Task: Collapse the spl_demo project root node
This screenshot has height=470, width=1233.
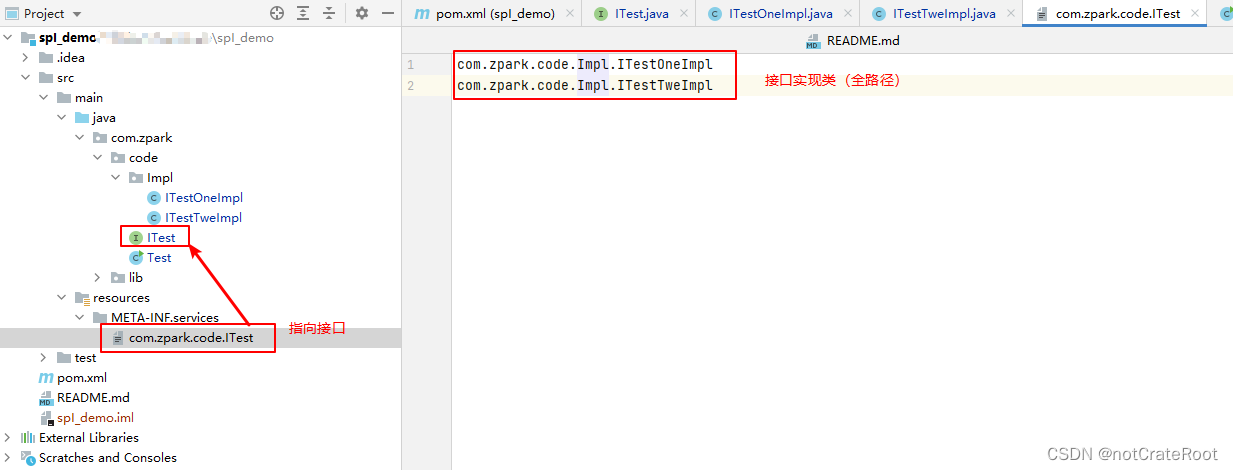Action: [9, 37]
